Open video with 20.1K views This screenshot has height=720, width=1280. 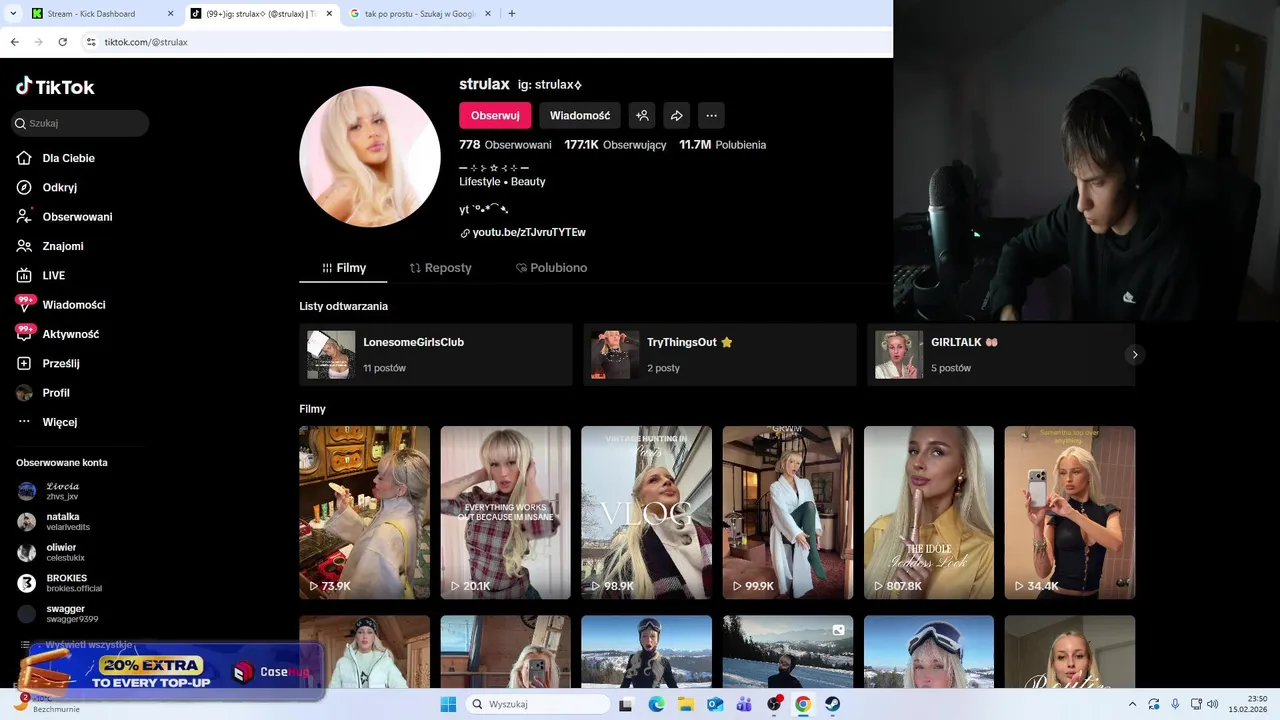[505, 513]
